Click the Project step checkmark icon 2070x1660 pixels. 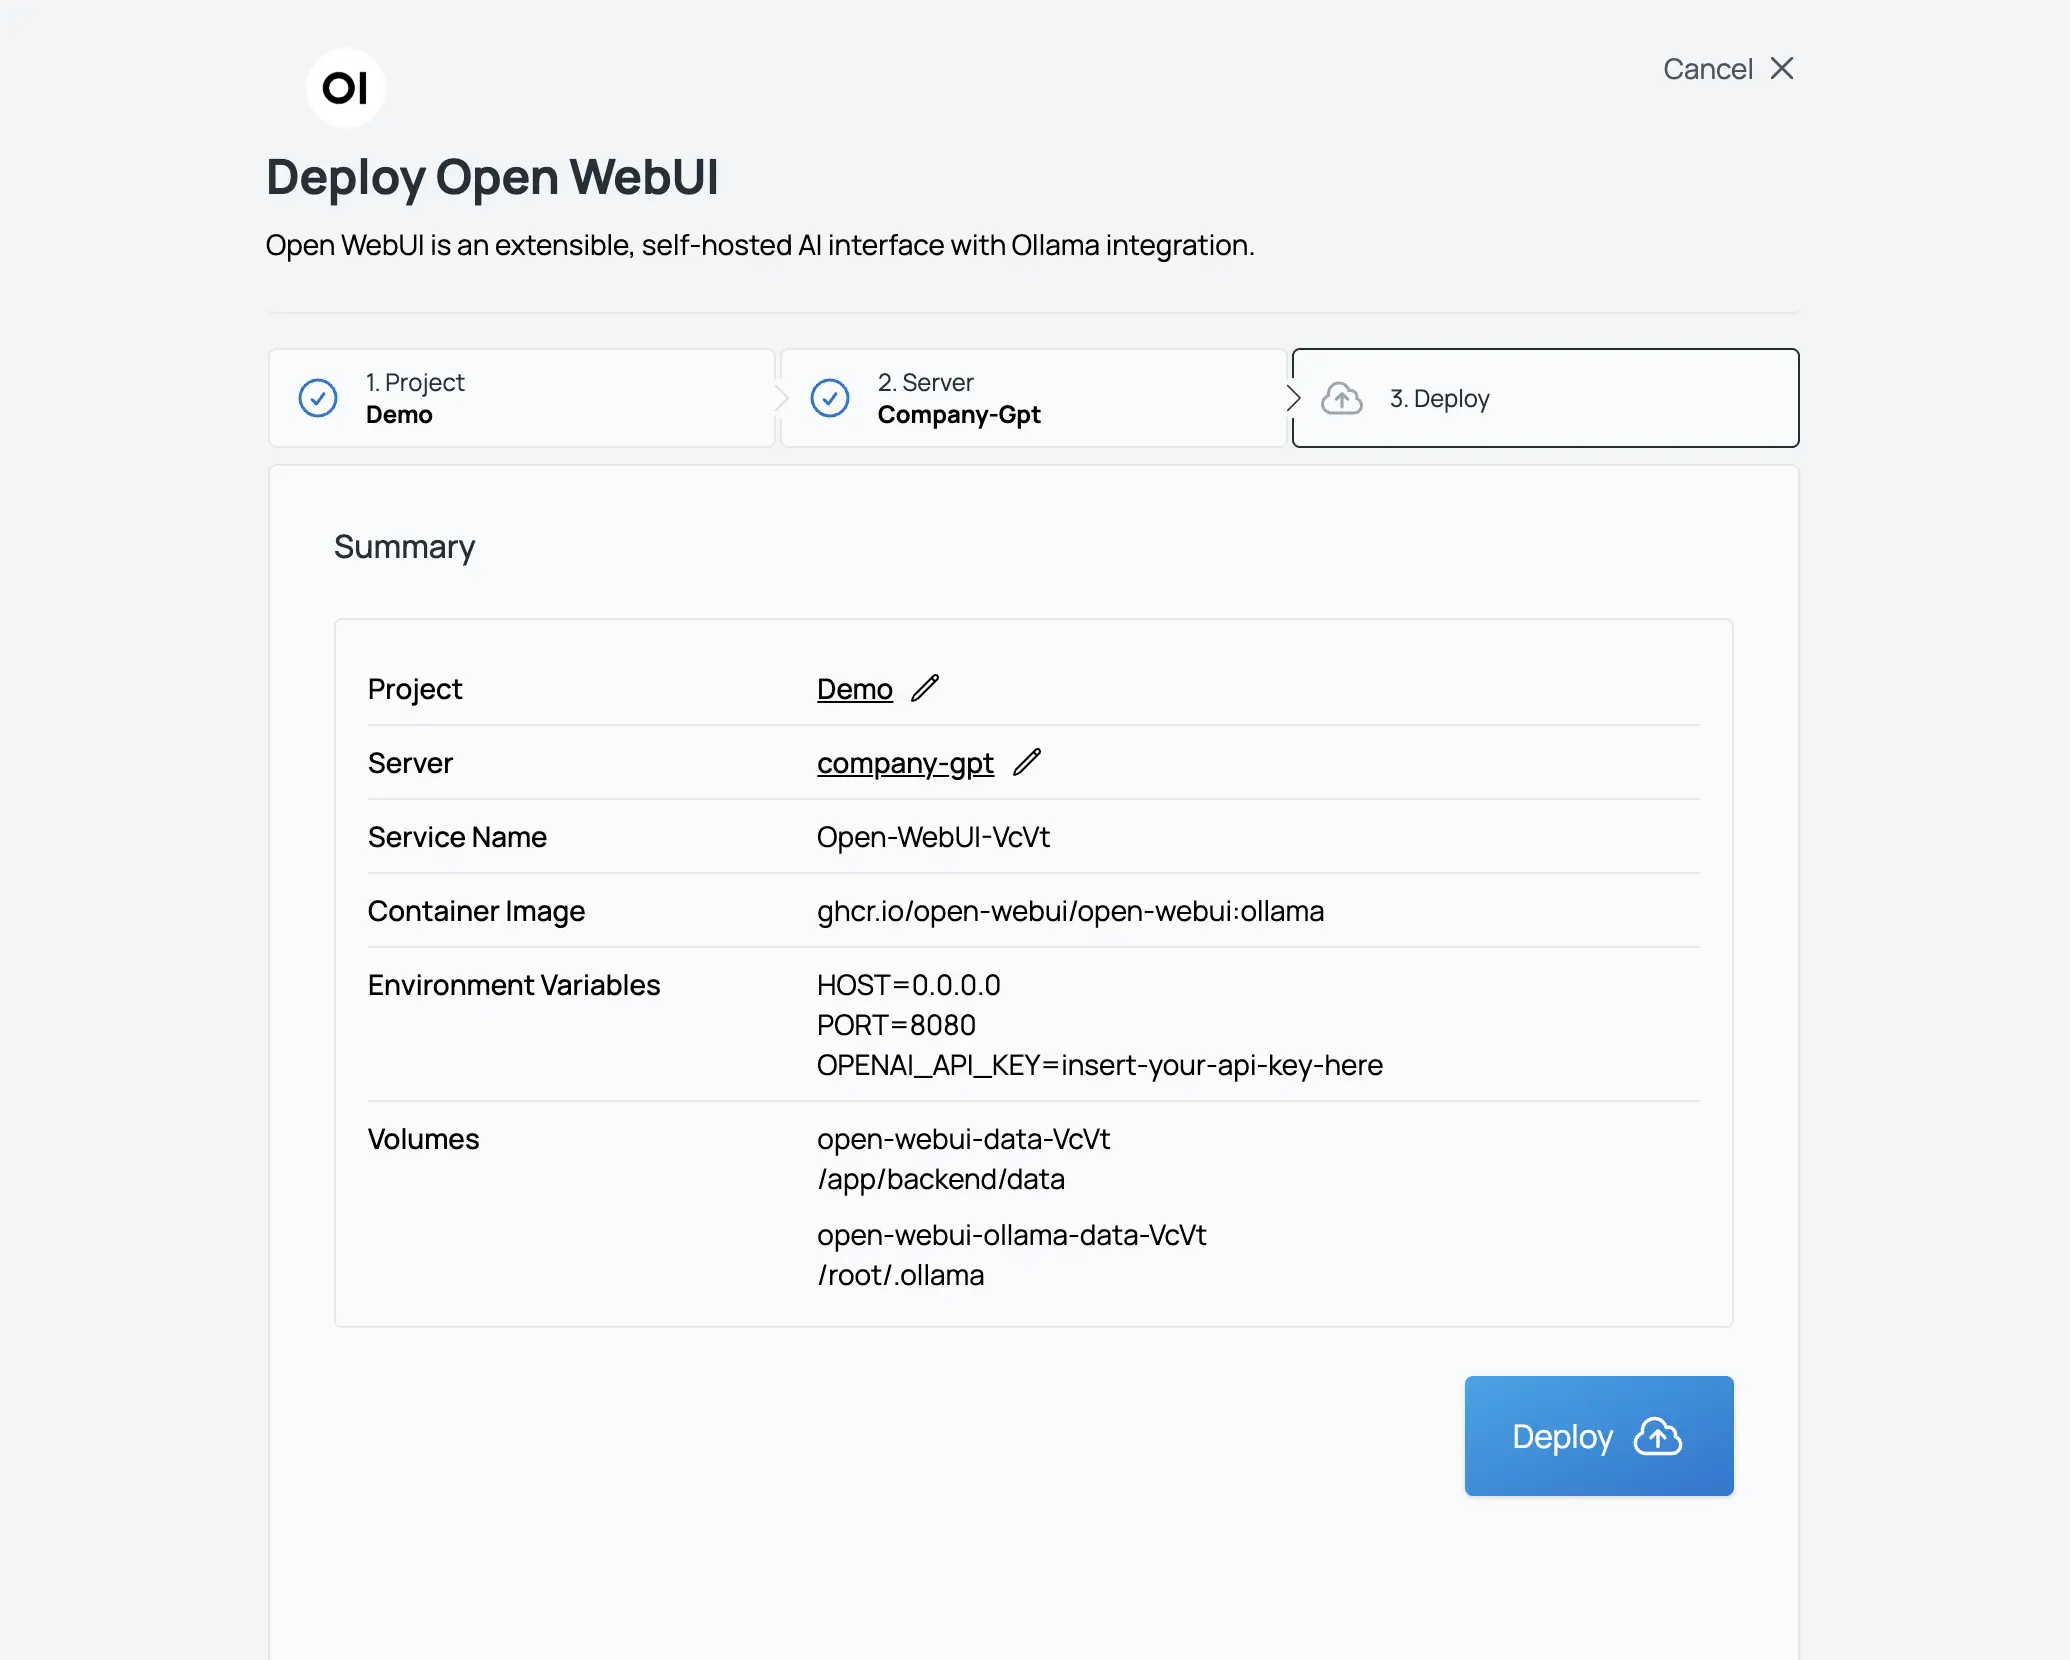tap(318, 398)
